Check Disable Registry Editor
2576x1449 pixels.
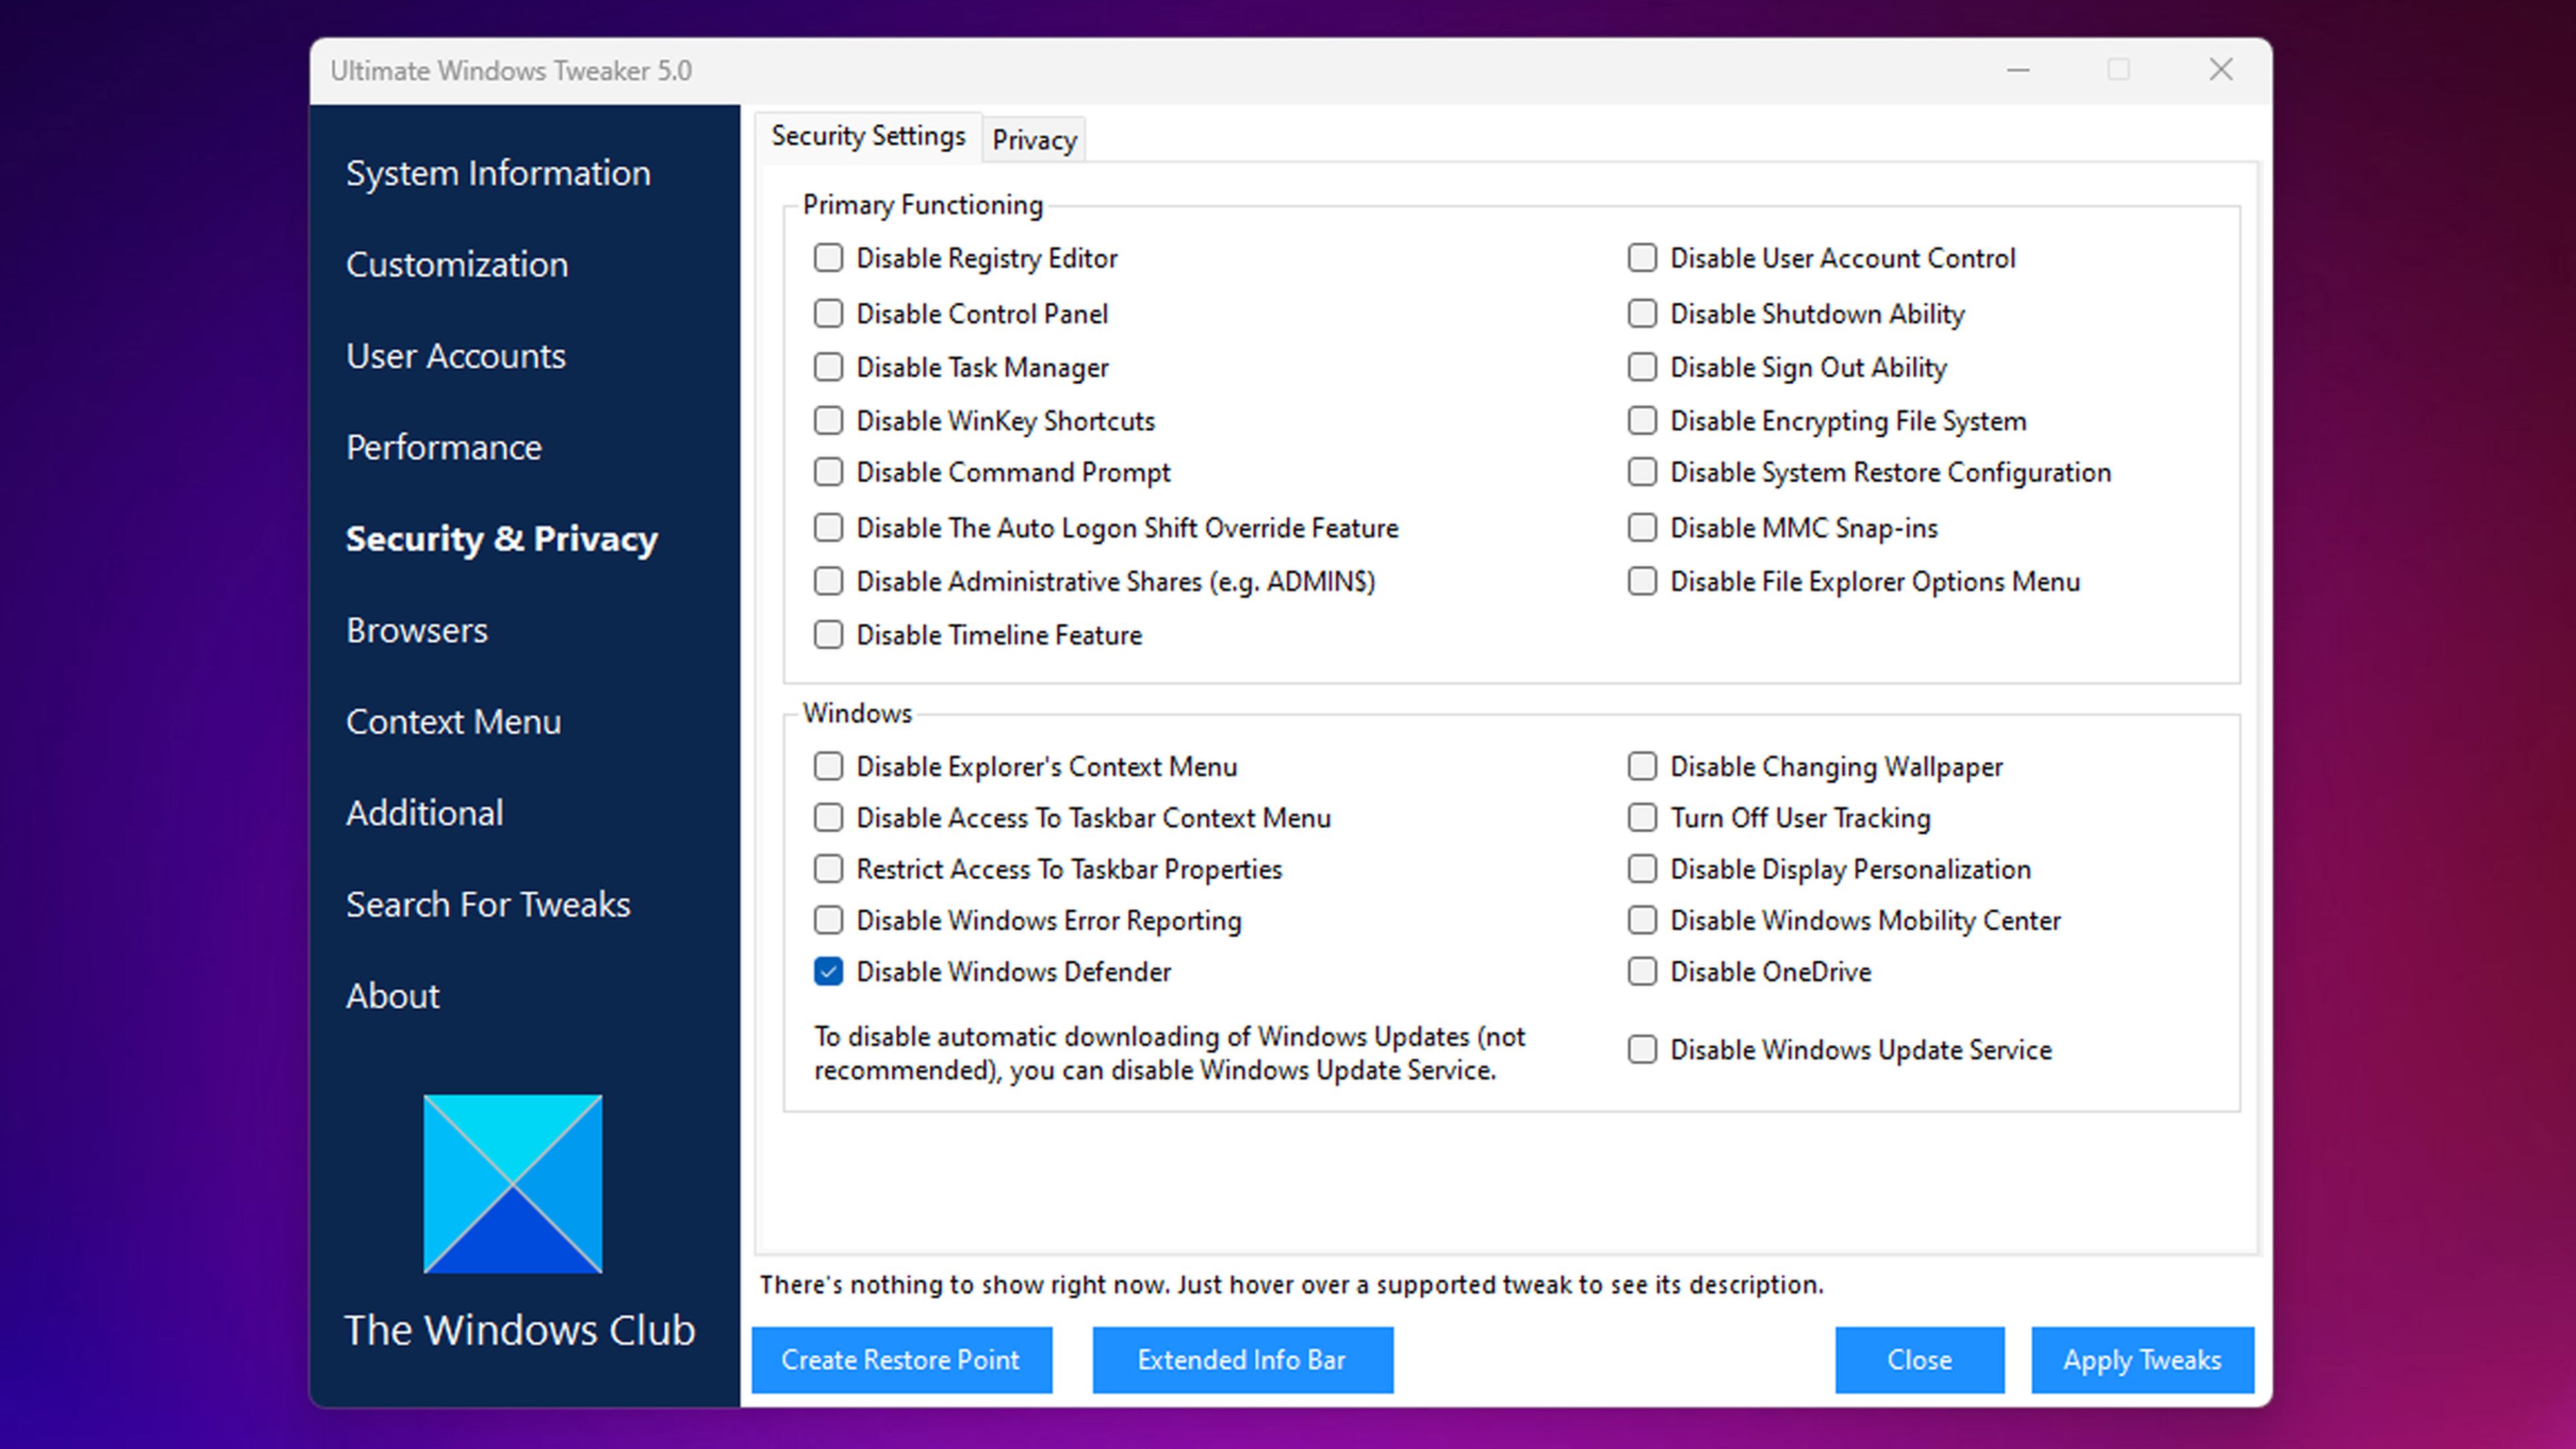pos(828,258)
